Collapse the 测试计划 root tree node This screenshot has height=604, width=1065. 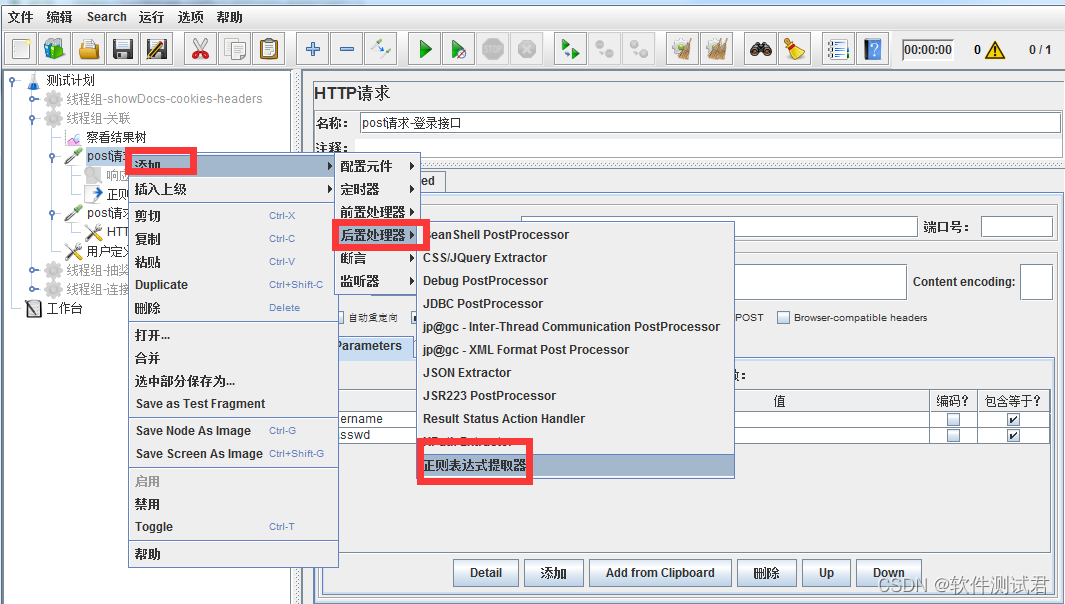(x=13, y=80)
